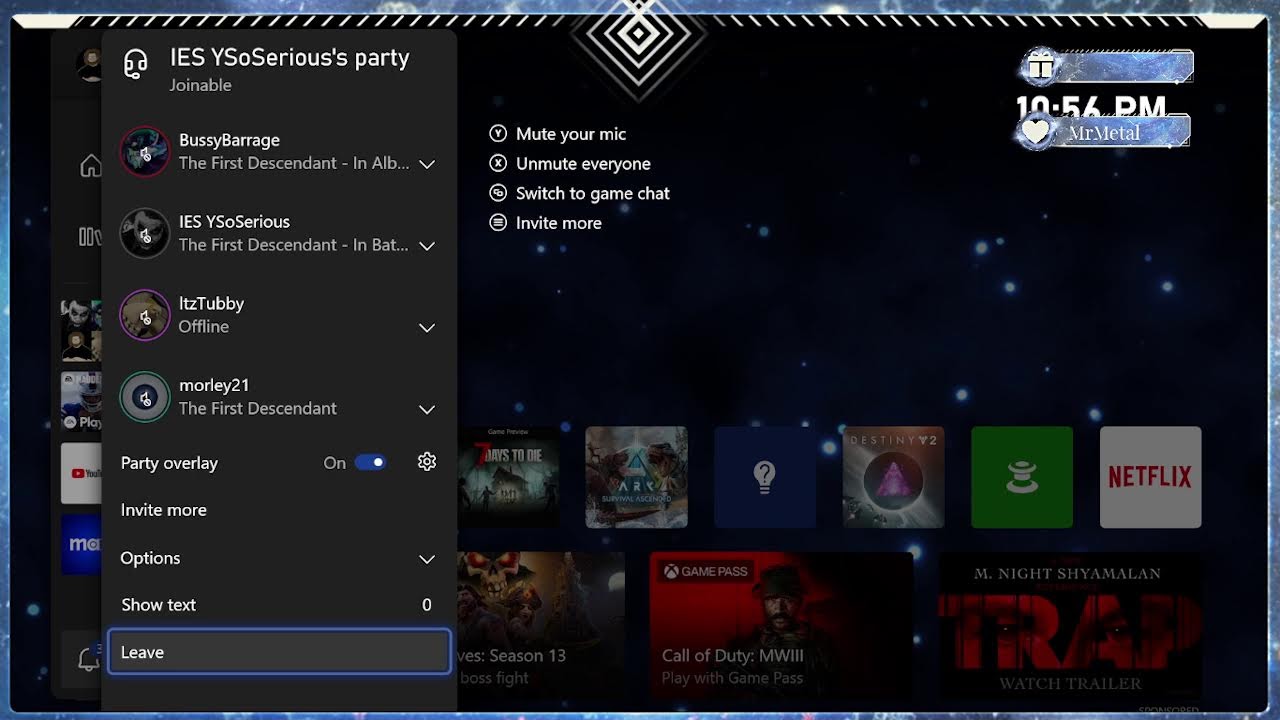Click the Show text count 0

(x=427, y=605)
